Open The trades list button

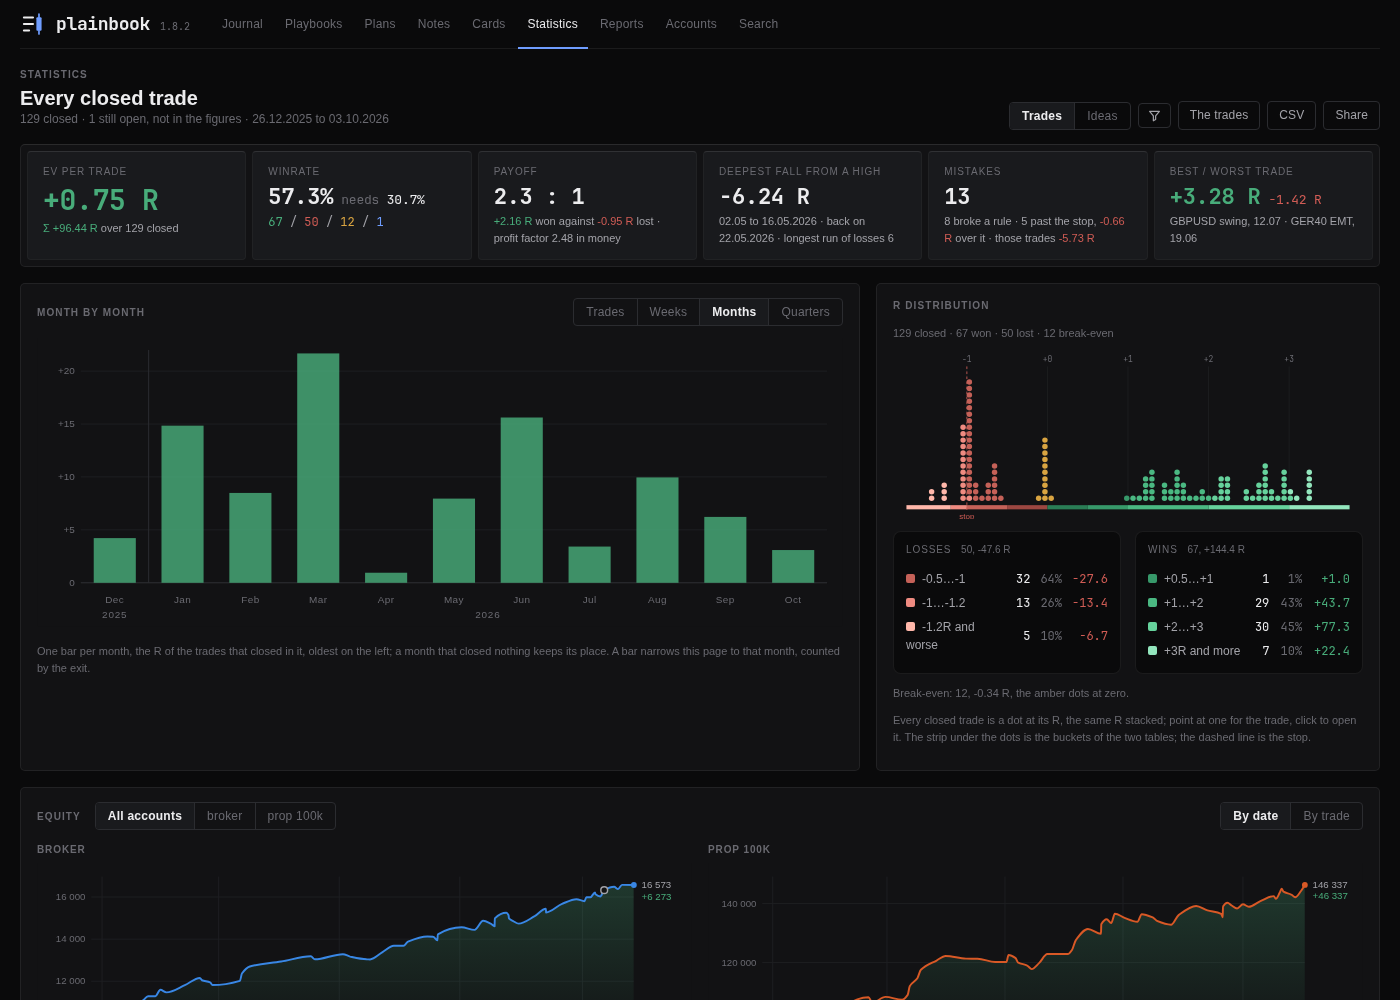tap(1219, 115)
